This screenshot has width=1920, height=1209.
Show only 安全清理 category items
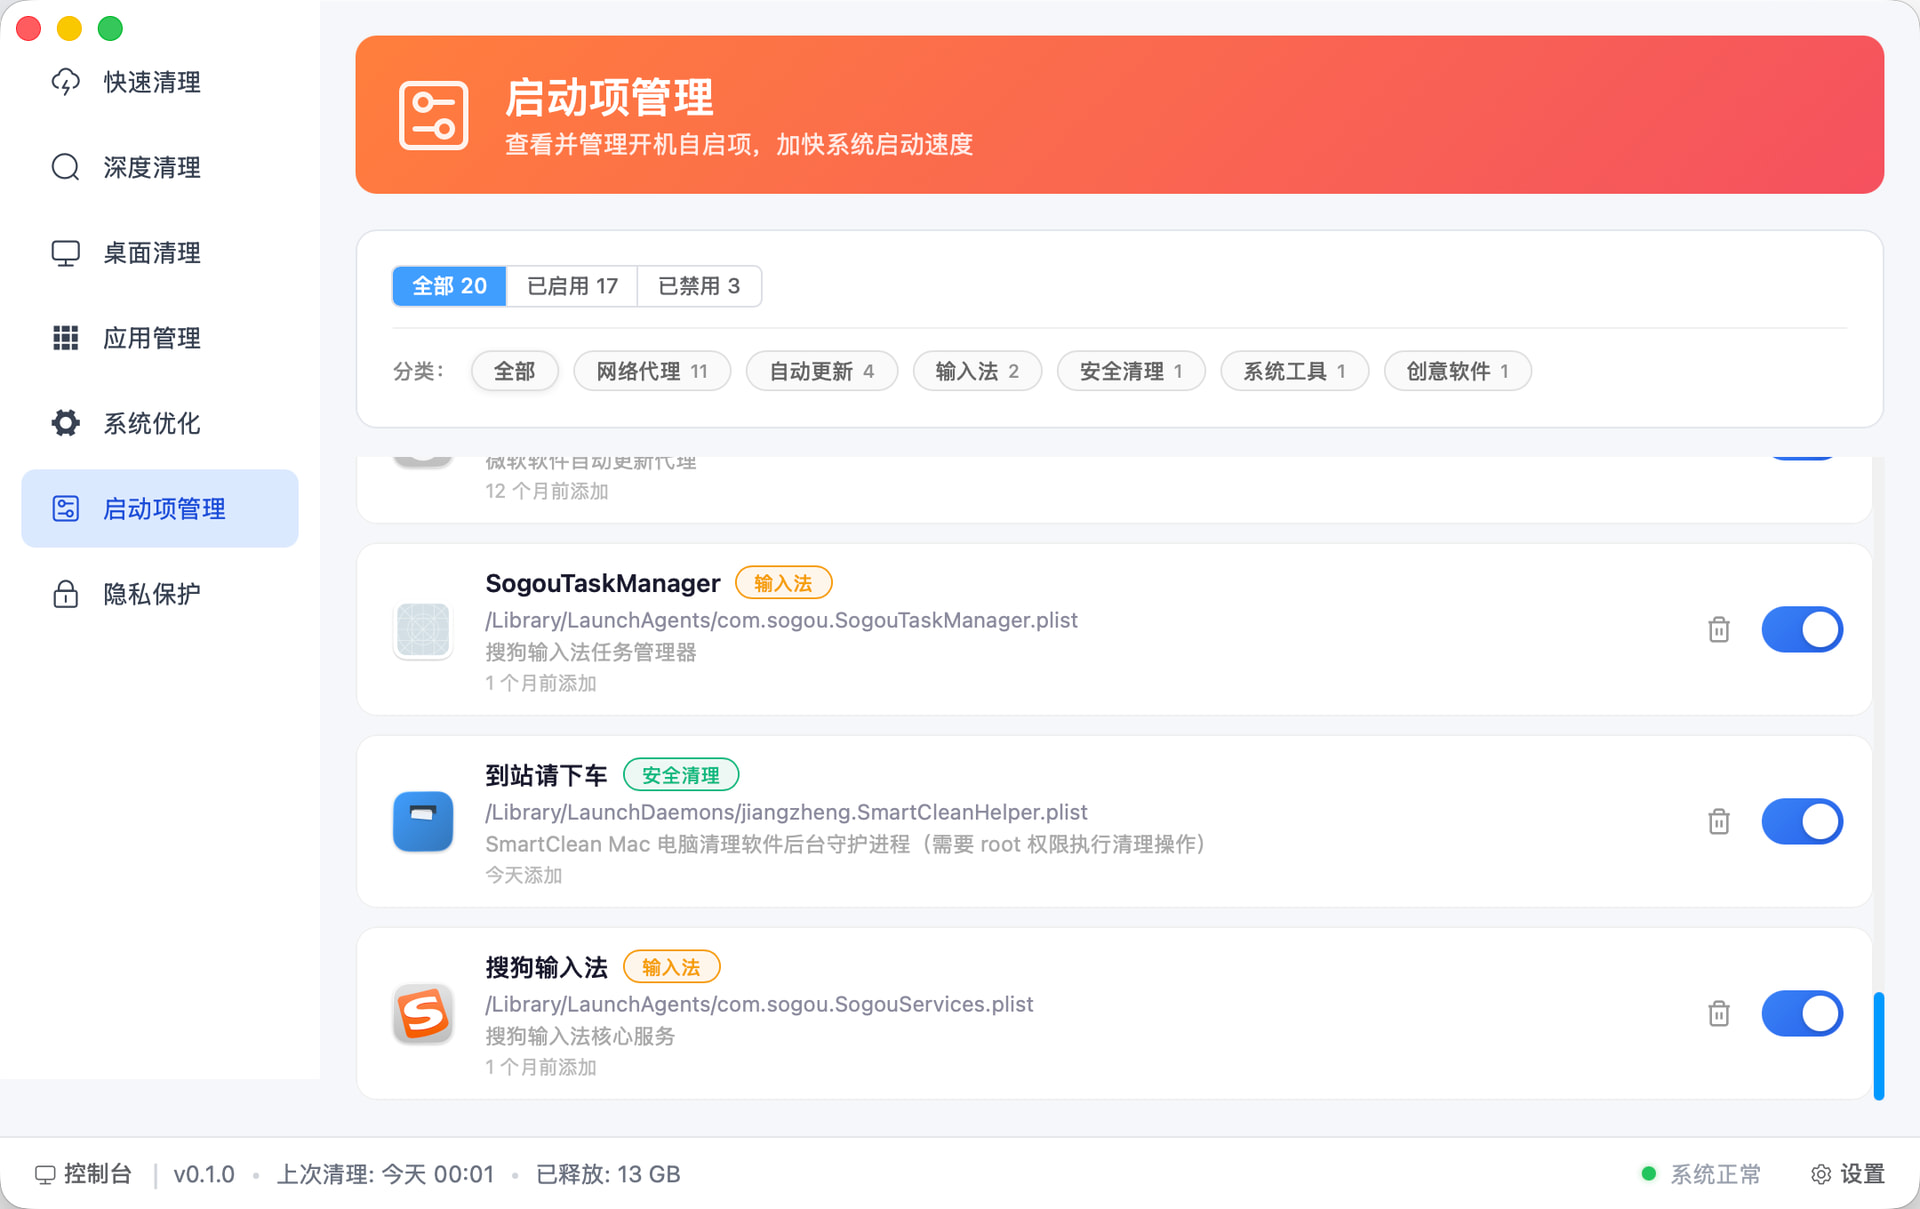(1131, 371)
